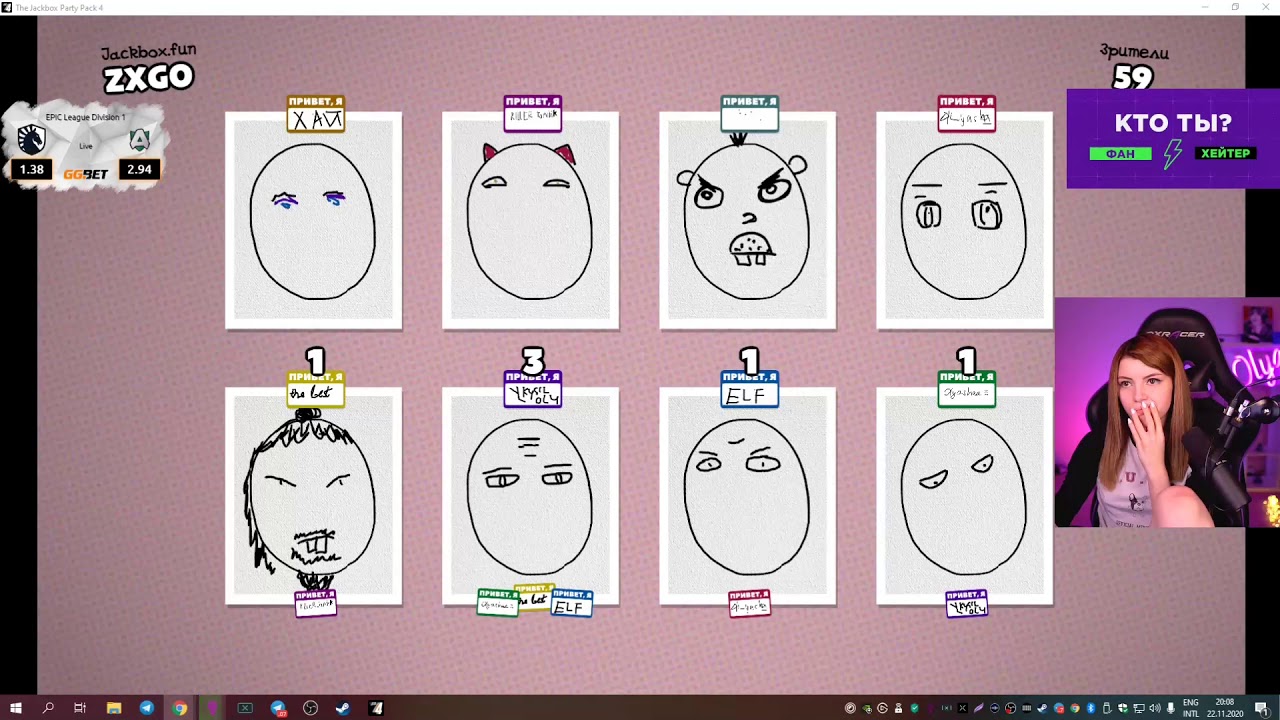
Task: Click the streamer webcam overlay
Action: click(1166, 412)
